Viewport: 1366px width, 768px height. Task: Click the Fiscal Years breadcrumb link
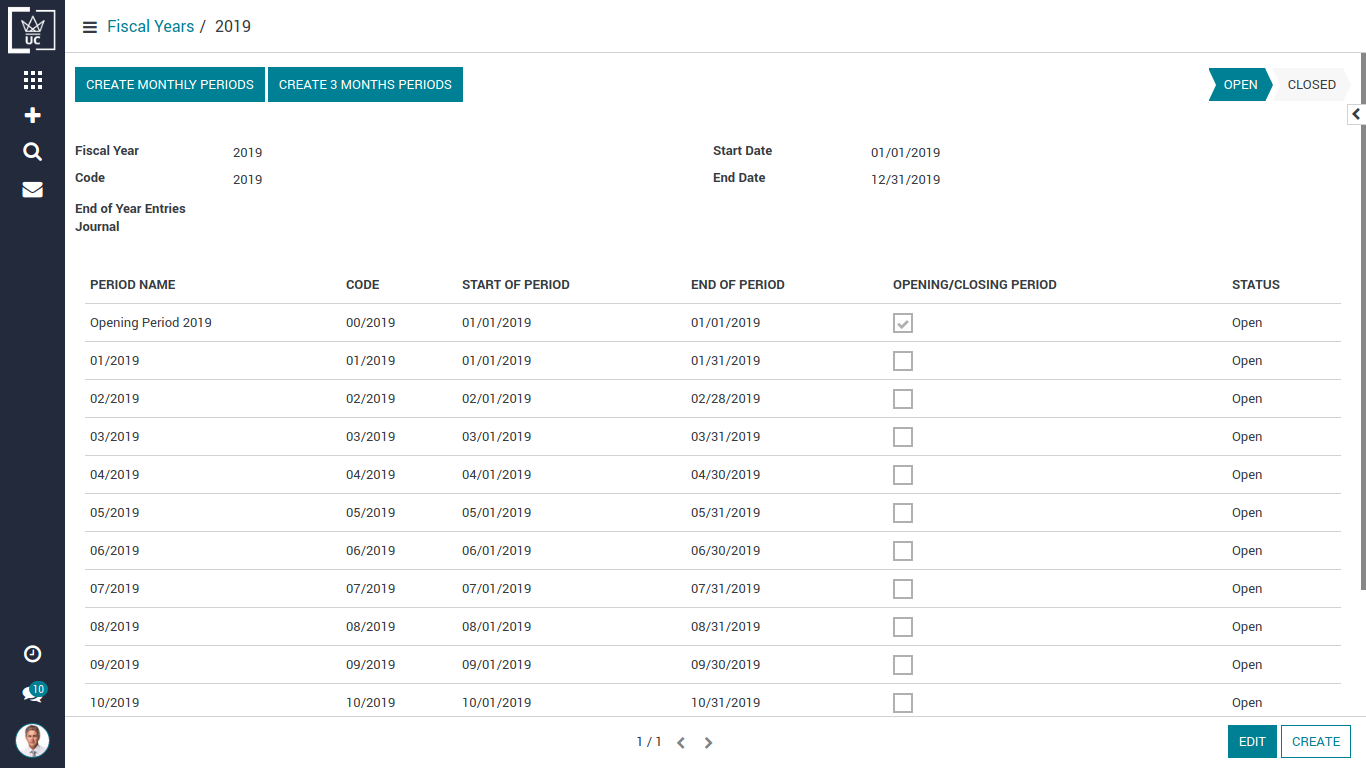click(151, 27)
